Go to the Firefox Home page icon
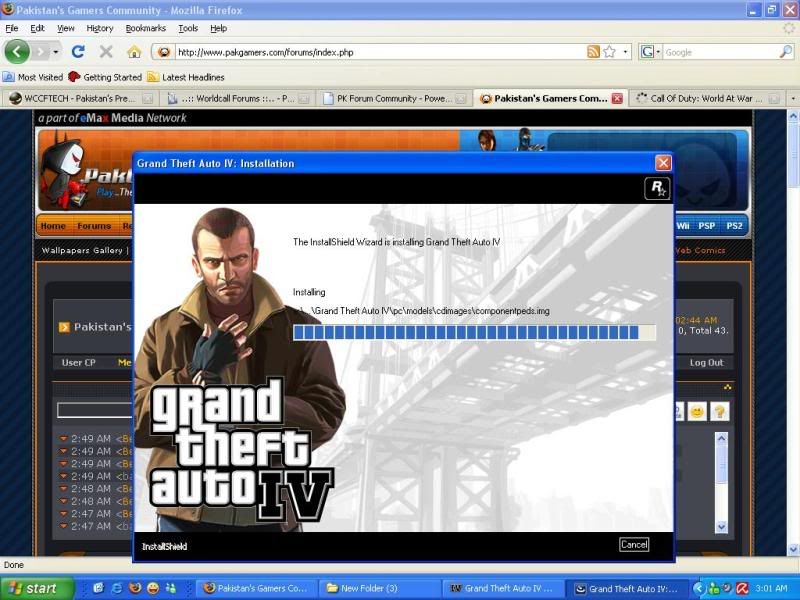The height and width of the screenshot is (600, 800). (134, 52)
